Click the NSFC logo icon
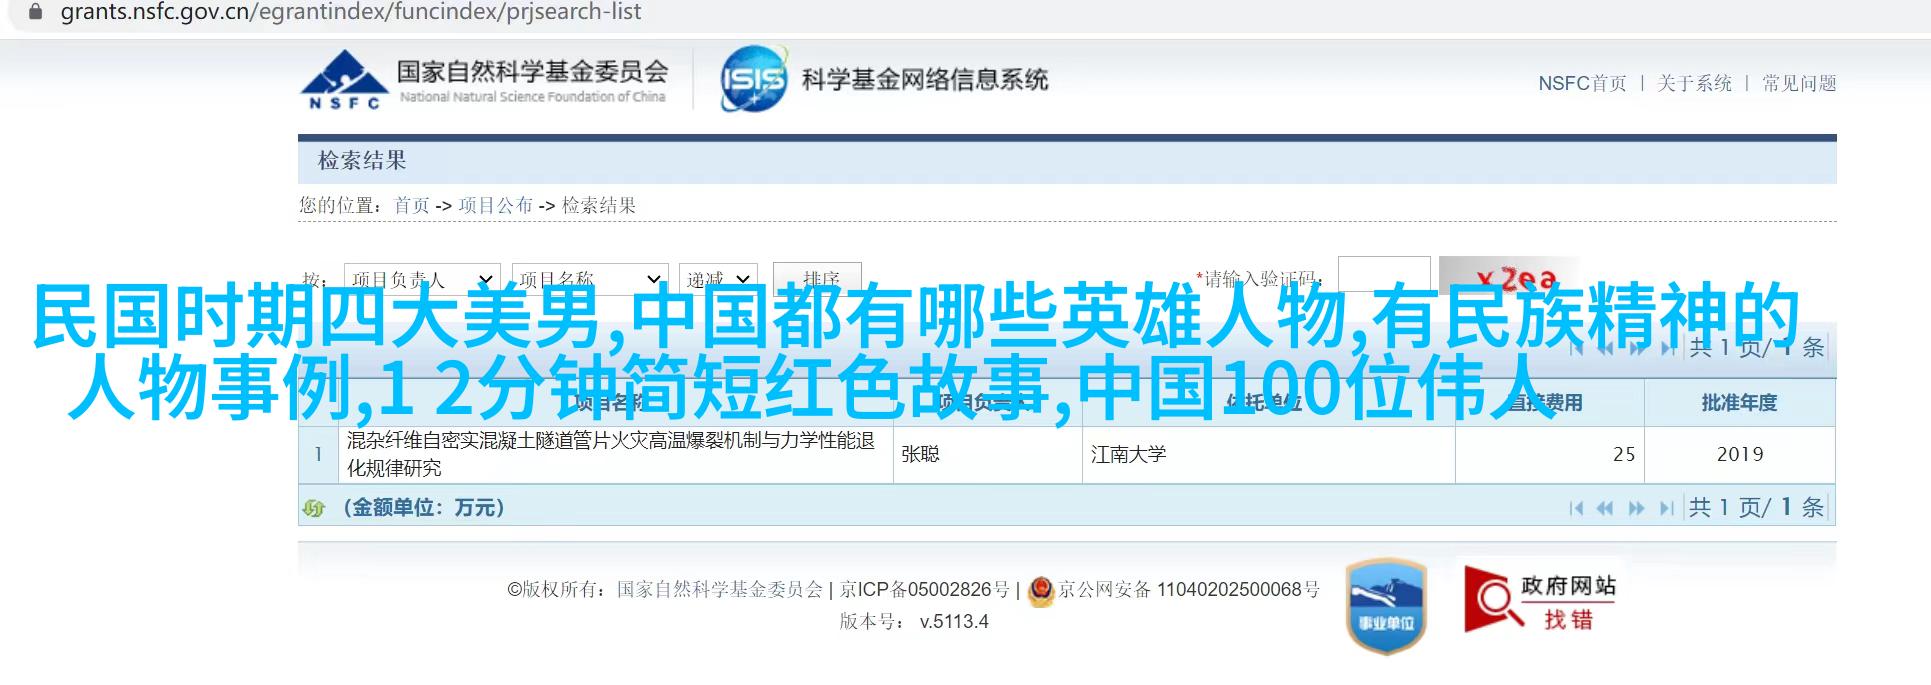The height and width of the screenshot is (685, 1931). [343, 79]
